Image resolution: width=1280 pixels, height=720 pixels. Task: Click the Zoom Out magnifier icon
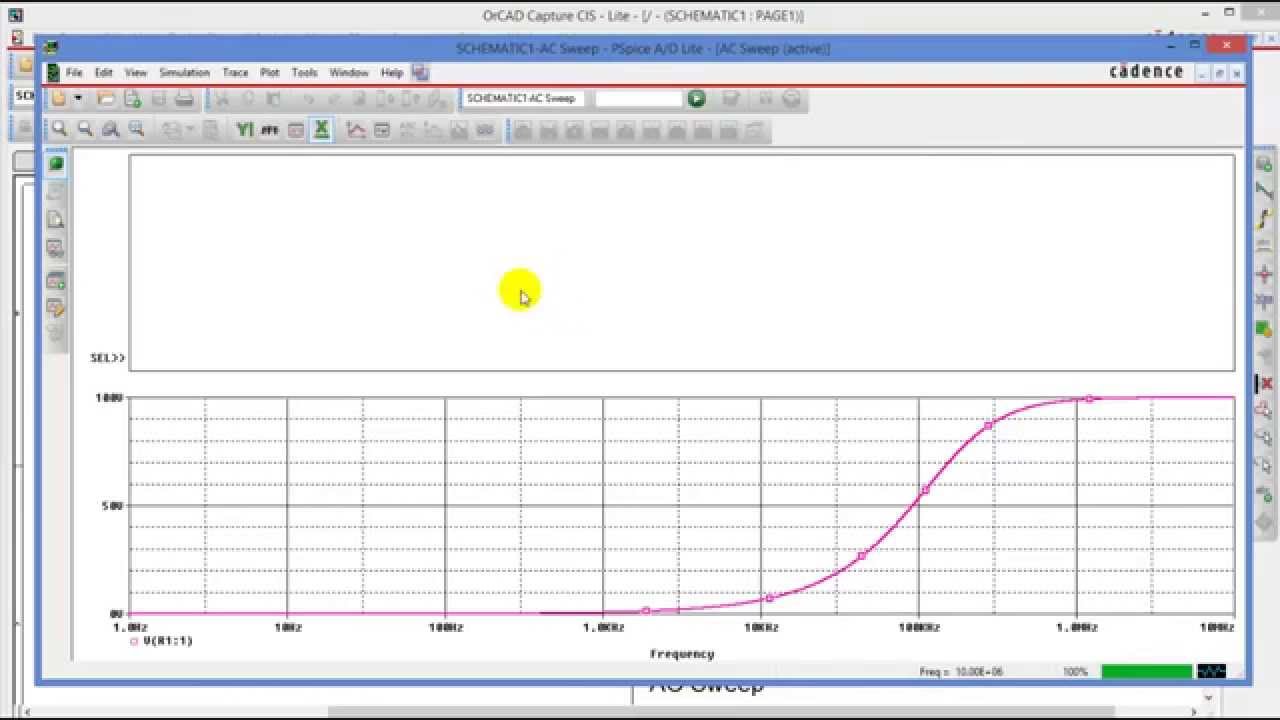85,129
